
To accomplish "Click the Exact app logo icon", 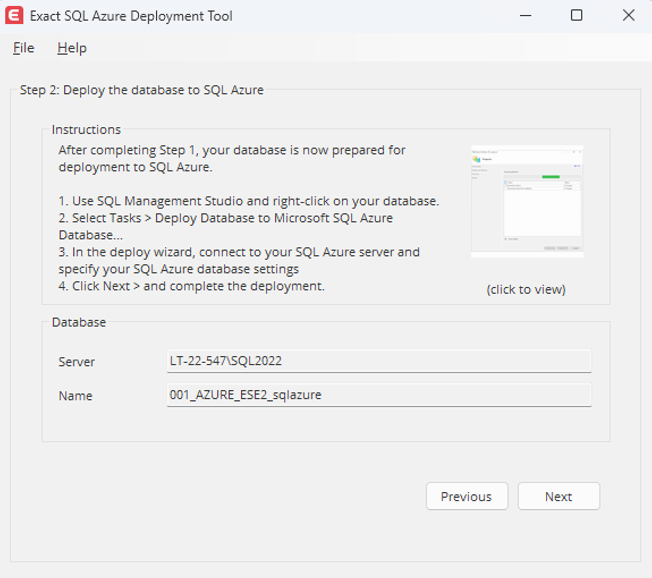I will click(x=14, y=16).
